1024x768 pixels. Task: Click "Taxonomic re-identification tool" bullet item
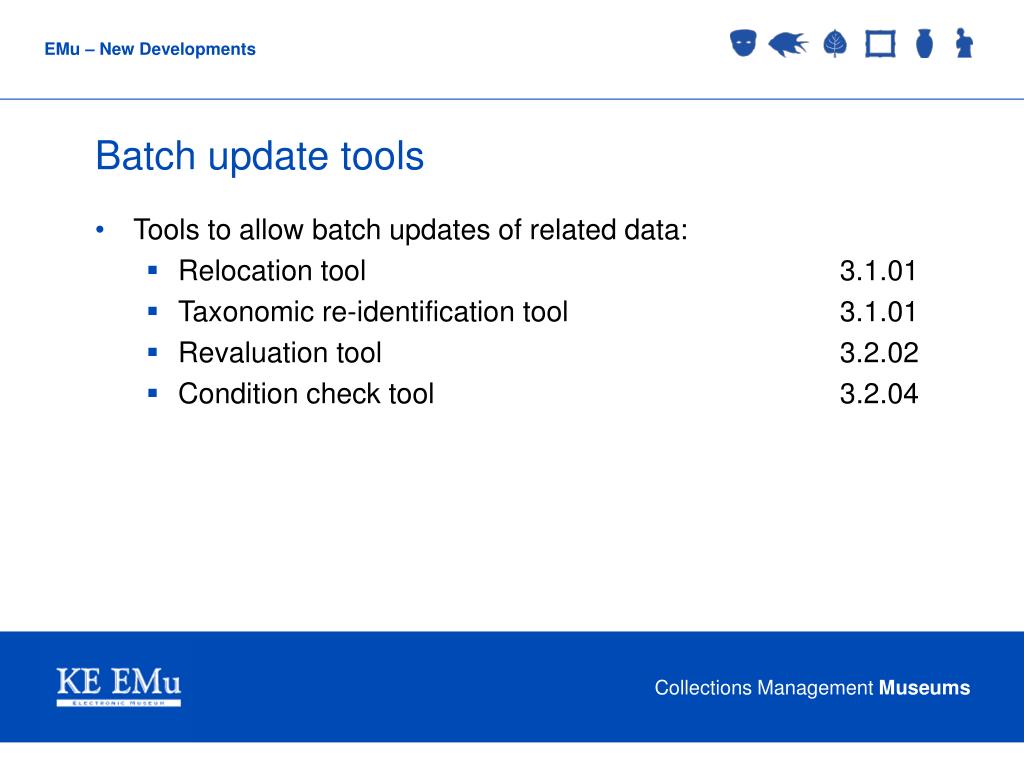point(373,312)
